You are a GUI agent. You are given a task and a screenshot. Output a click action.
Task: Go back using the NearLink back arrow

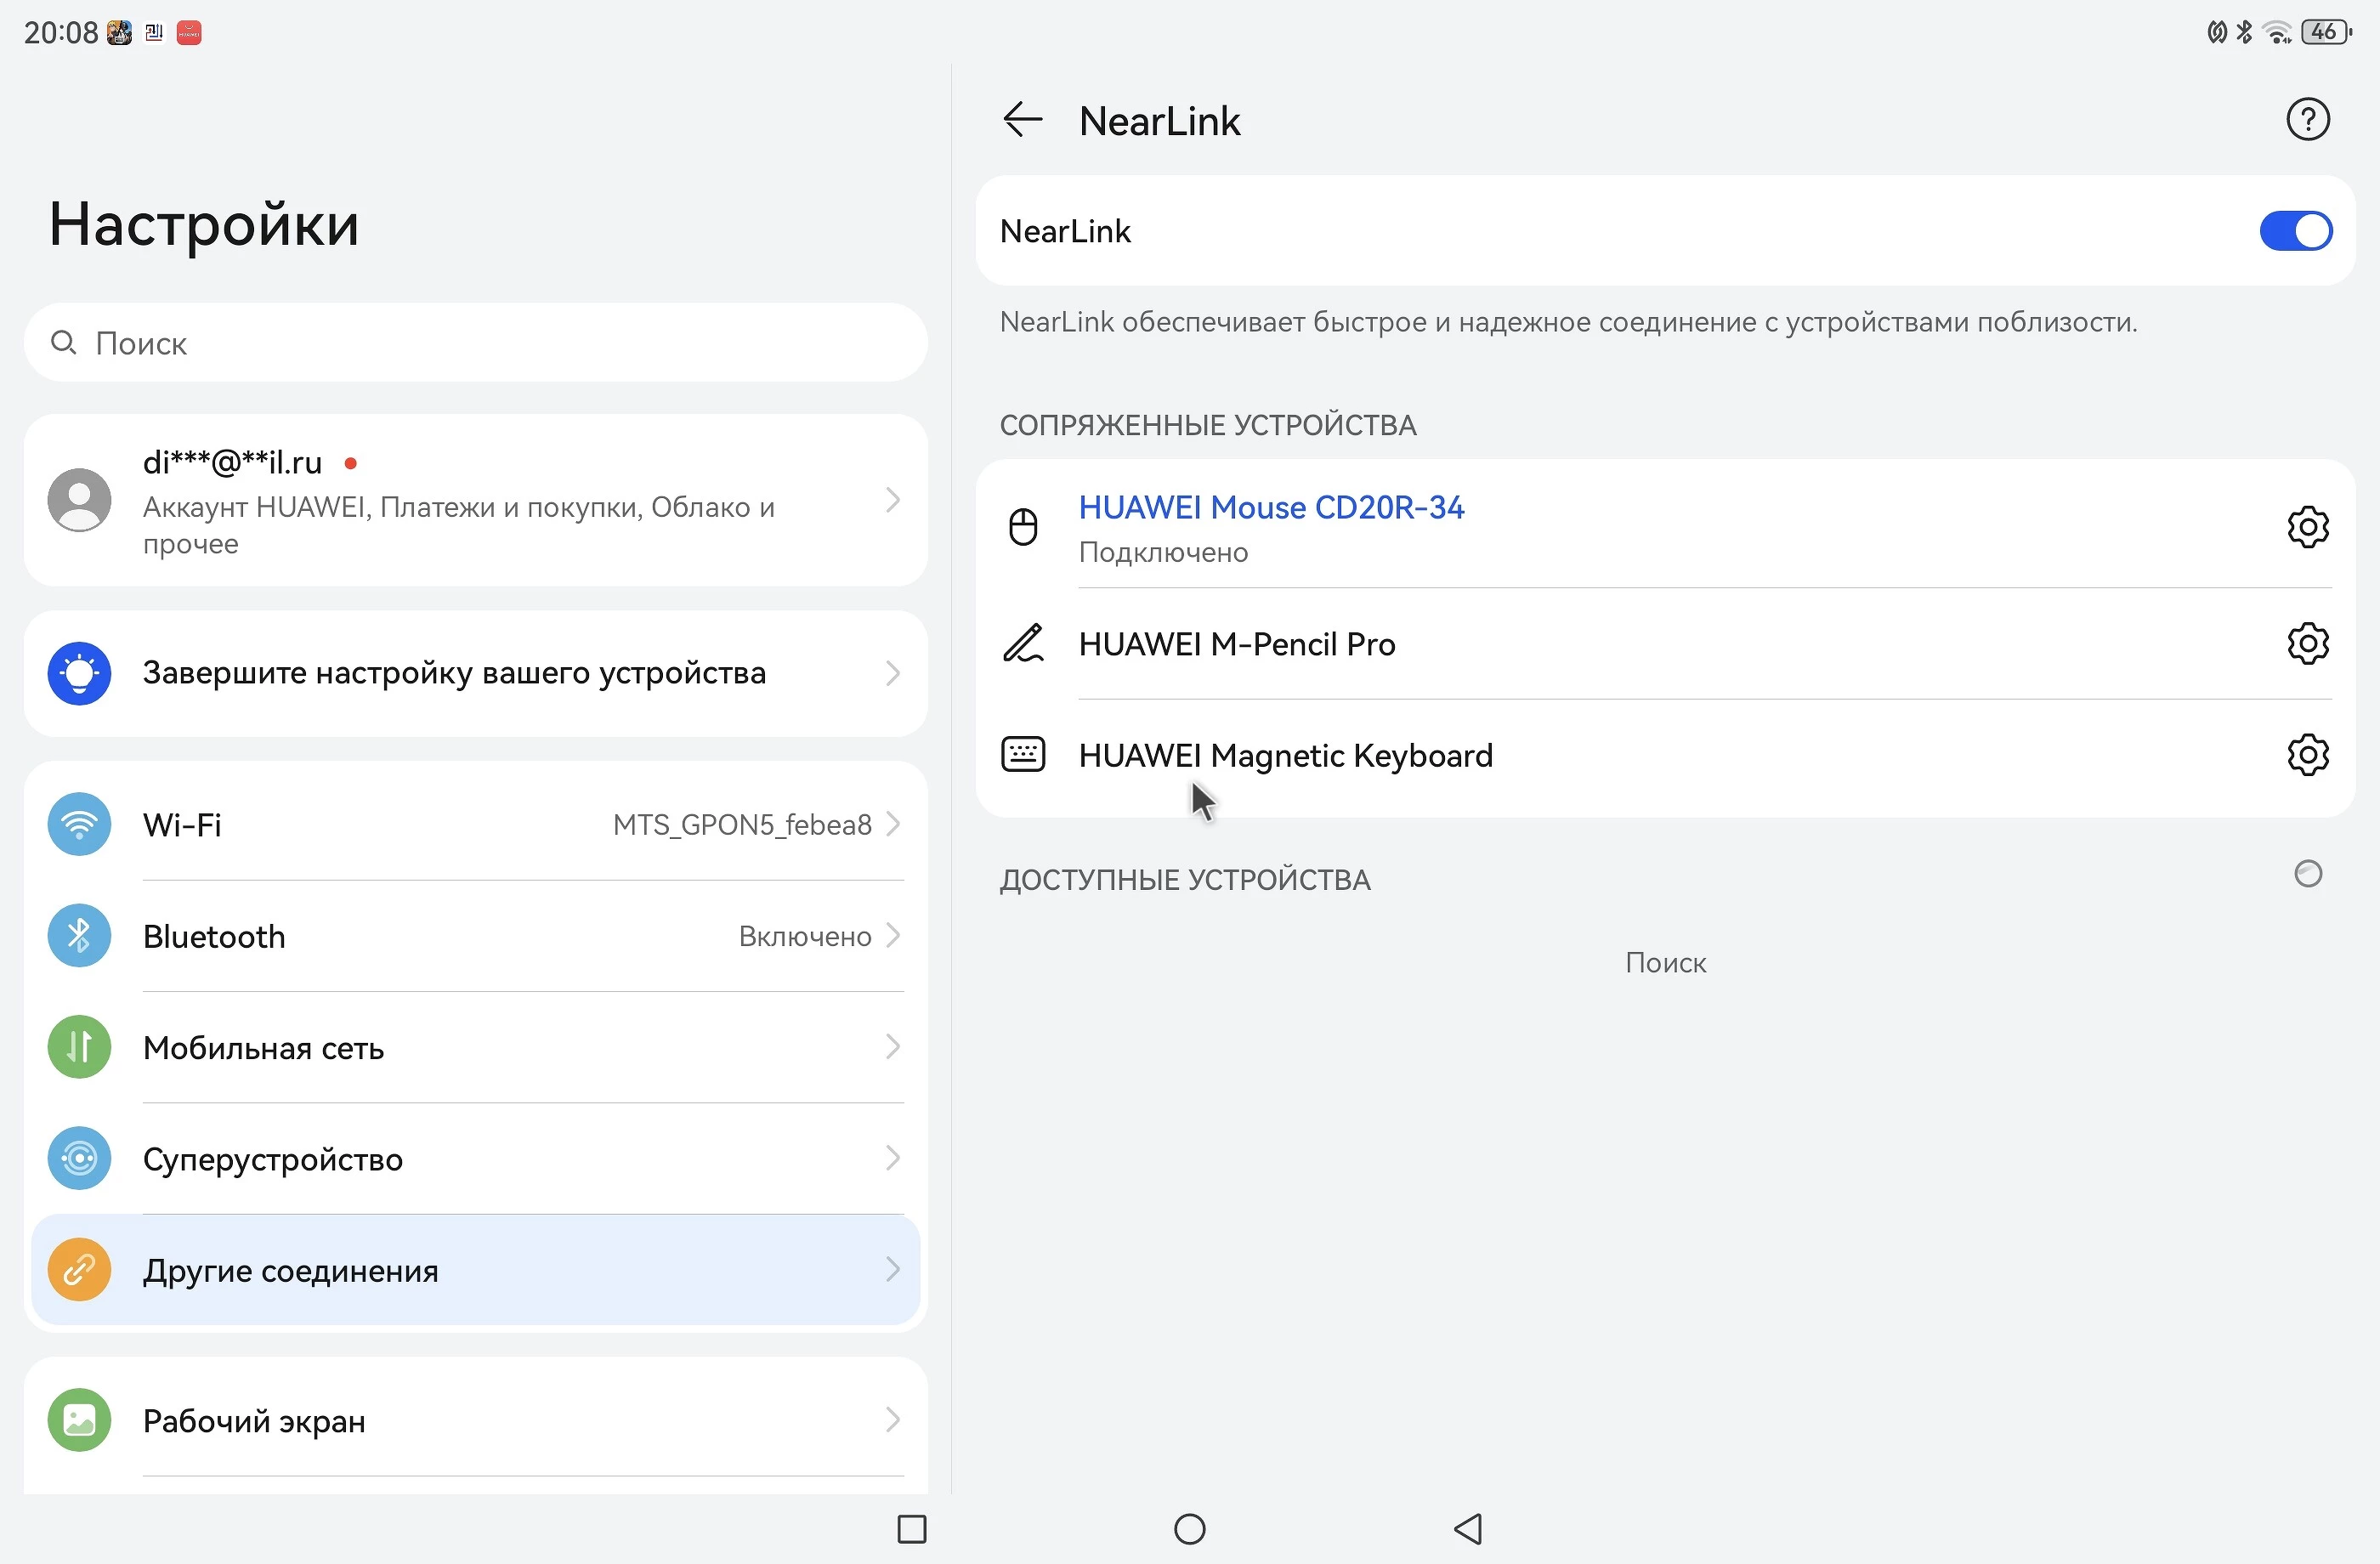(x=1022, y=120)
